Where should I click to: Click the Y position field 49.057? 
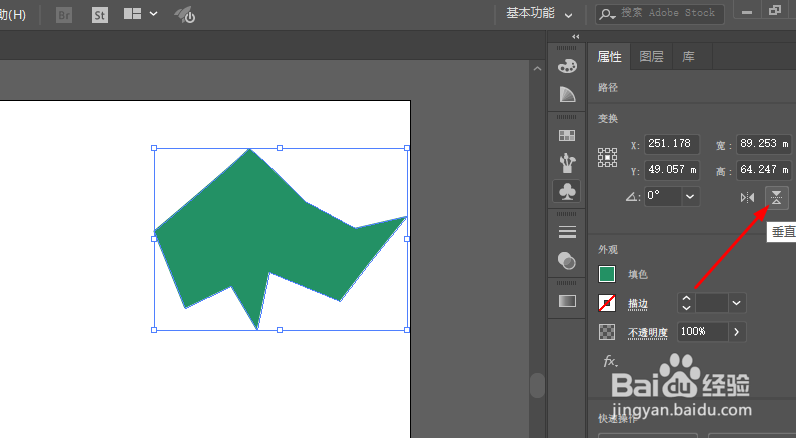point(672,170)
